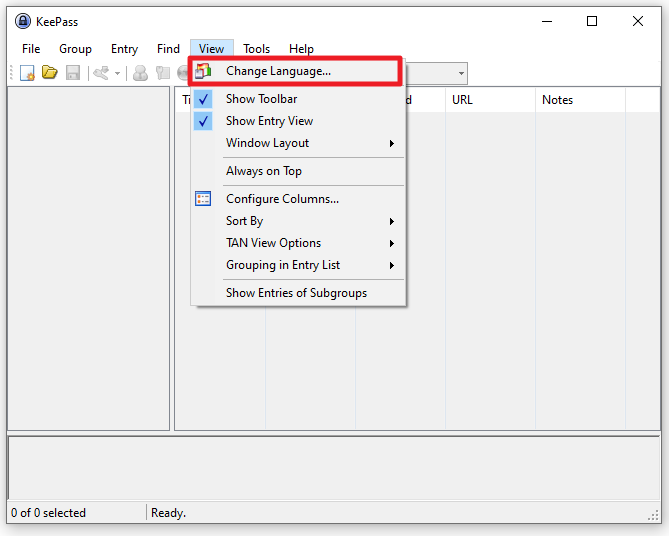
Task: Click the Notes column header
Action: click(580, 100)
